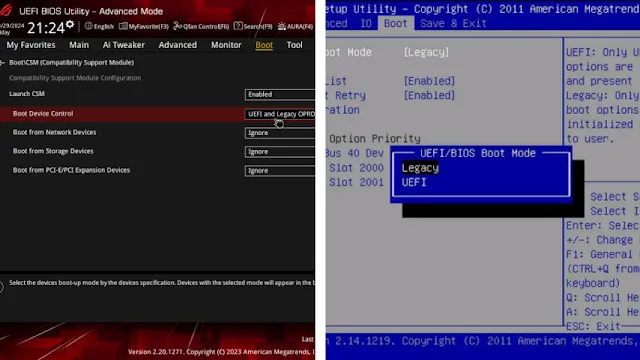
Task: Switch to the Main tab
Action: tap(79, 45)
